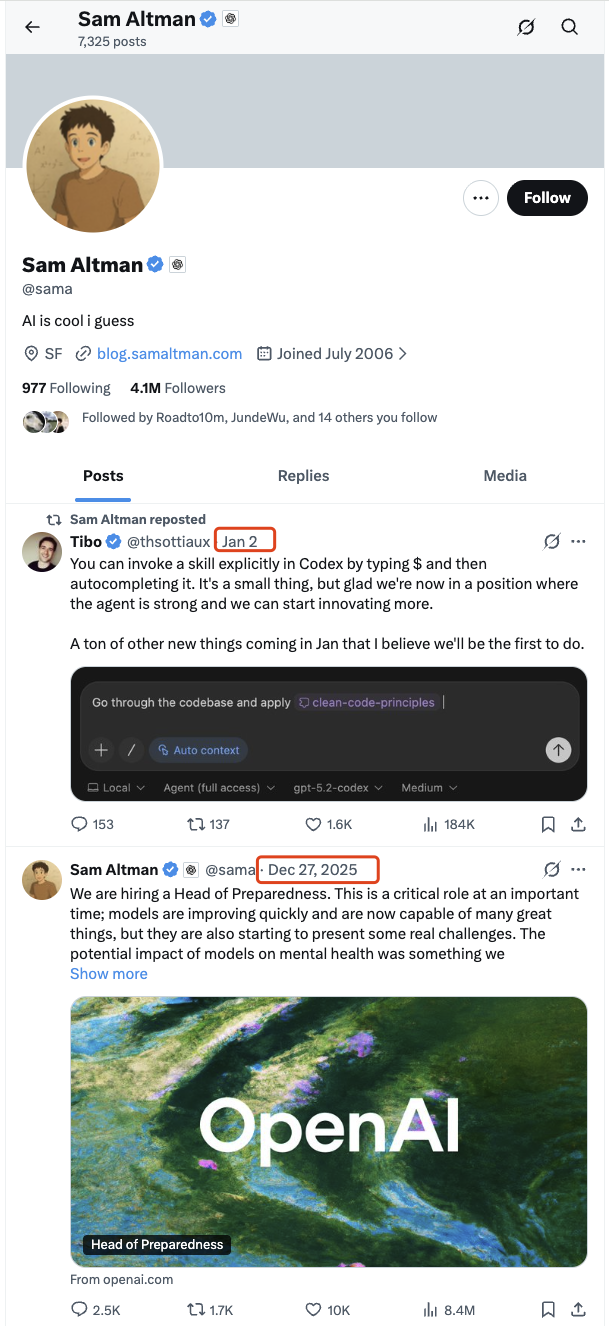Viewport: 609px width, 1326px height.
Task: Repost Tibo's post with 137 reposts
Action: 196,824
